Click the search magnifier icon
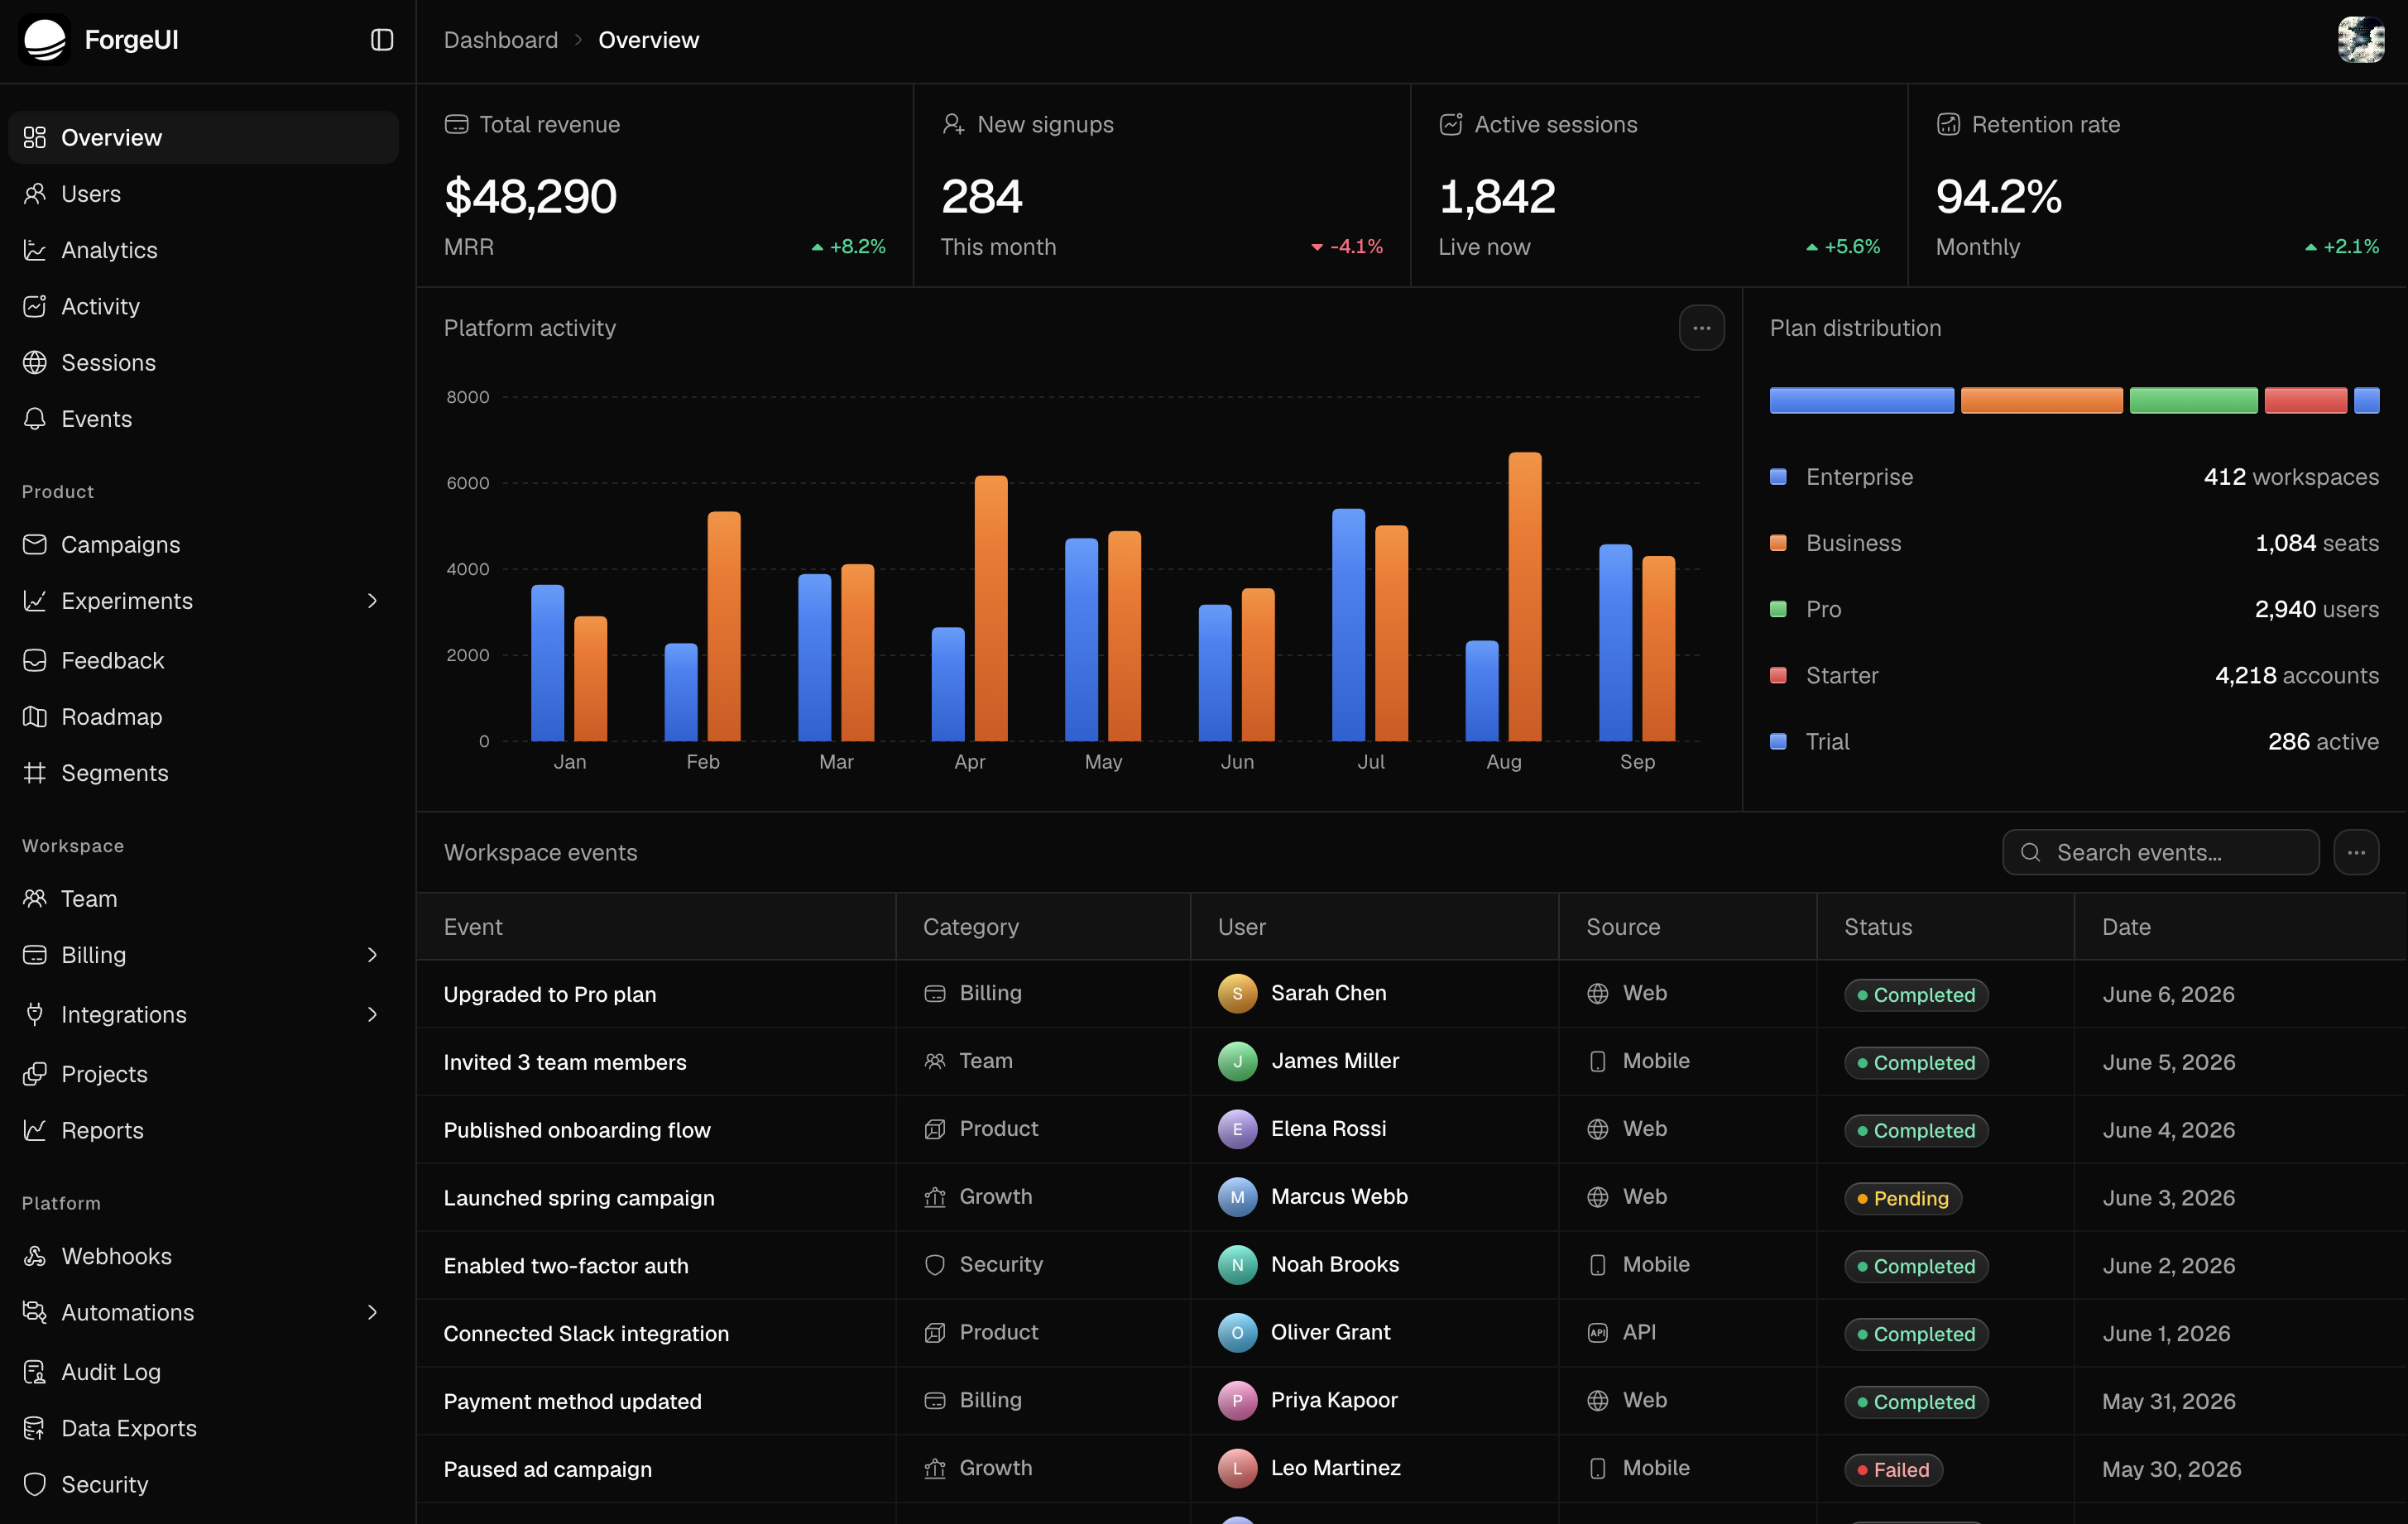 pyautogui.click(x=2030, y=852)
